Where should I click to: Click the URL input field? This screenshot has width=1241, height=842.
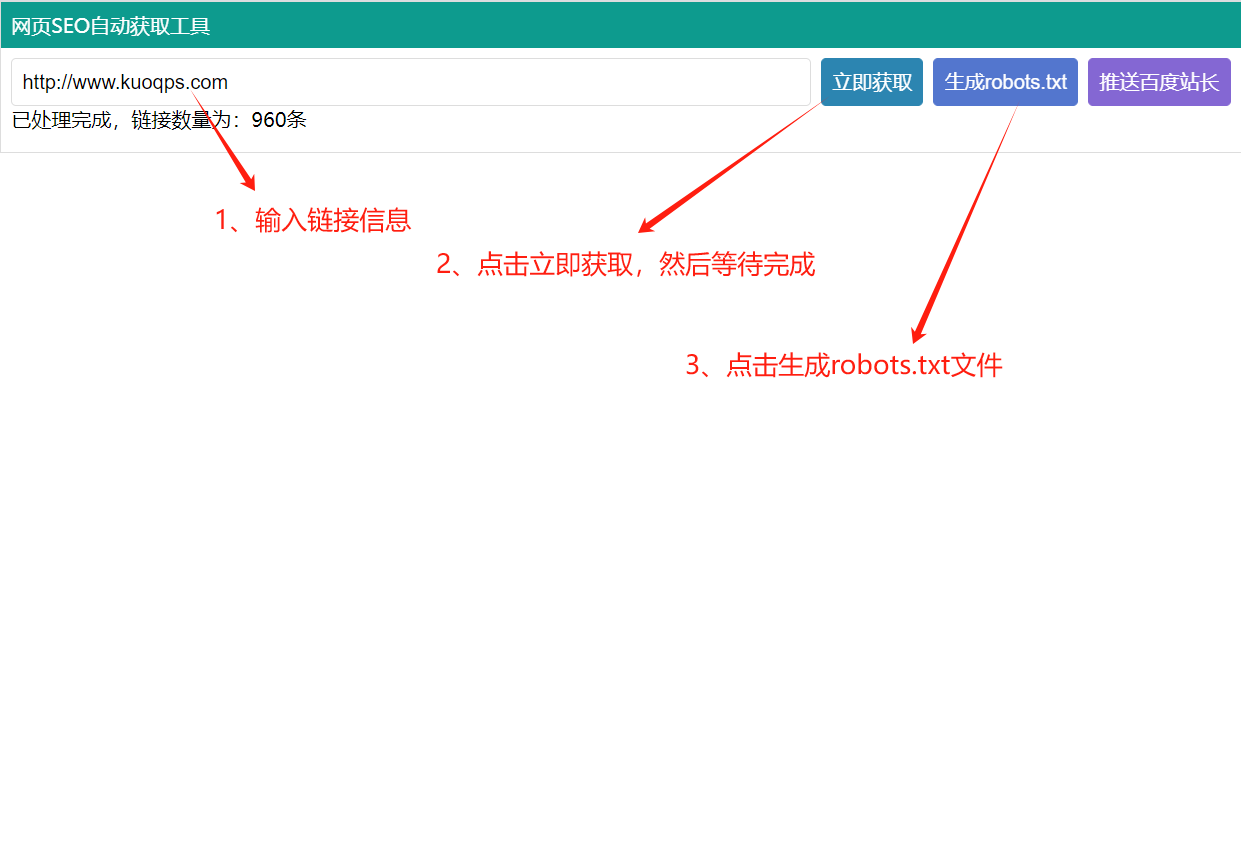(x=410, y=82)
